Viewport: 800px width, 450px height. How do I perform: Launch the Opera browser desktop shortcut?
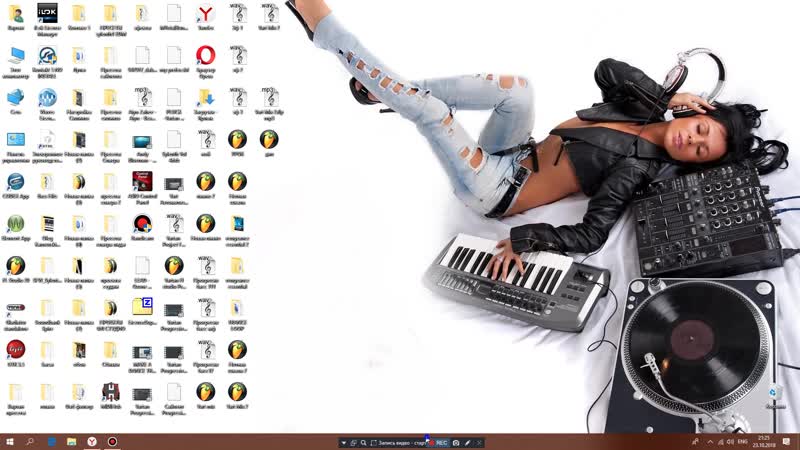206,56
